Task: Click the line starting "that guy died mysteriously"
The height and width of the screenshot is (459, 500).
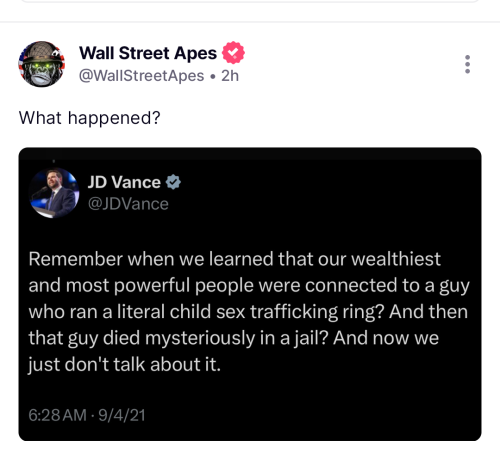Action: click(x=233, y=338)
